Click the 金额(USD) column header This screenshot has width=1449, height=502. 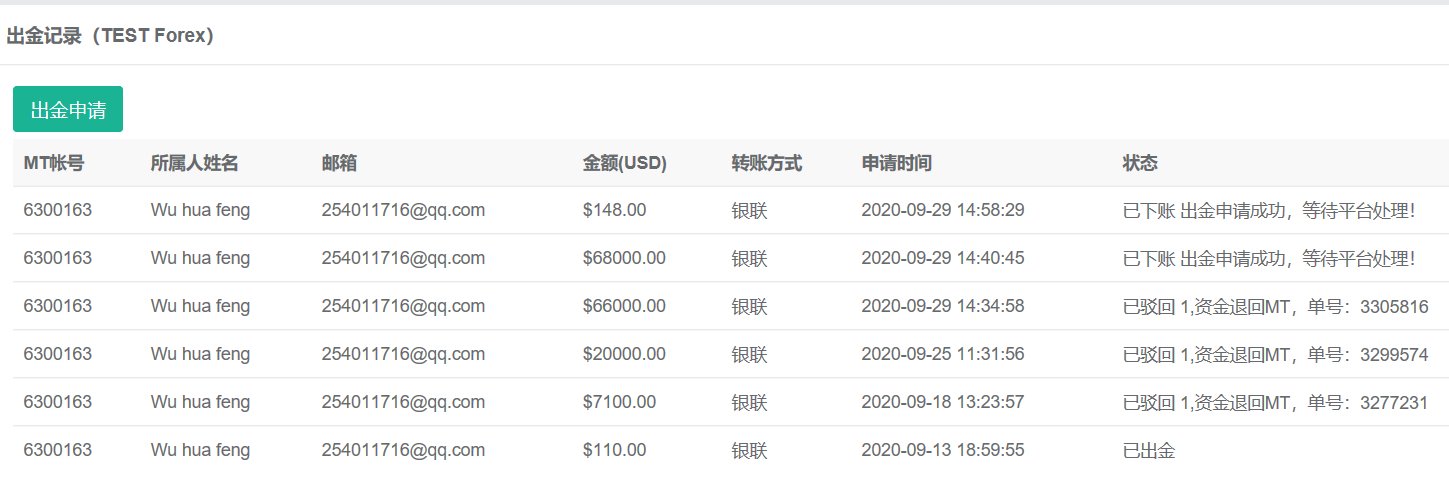coord(624,163)
